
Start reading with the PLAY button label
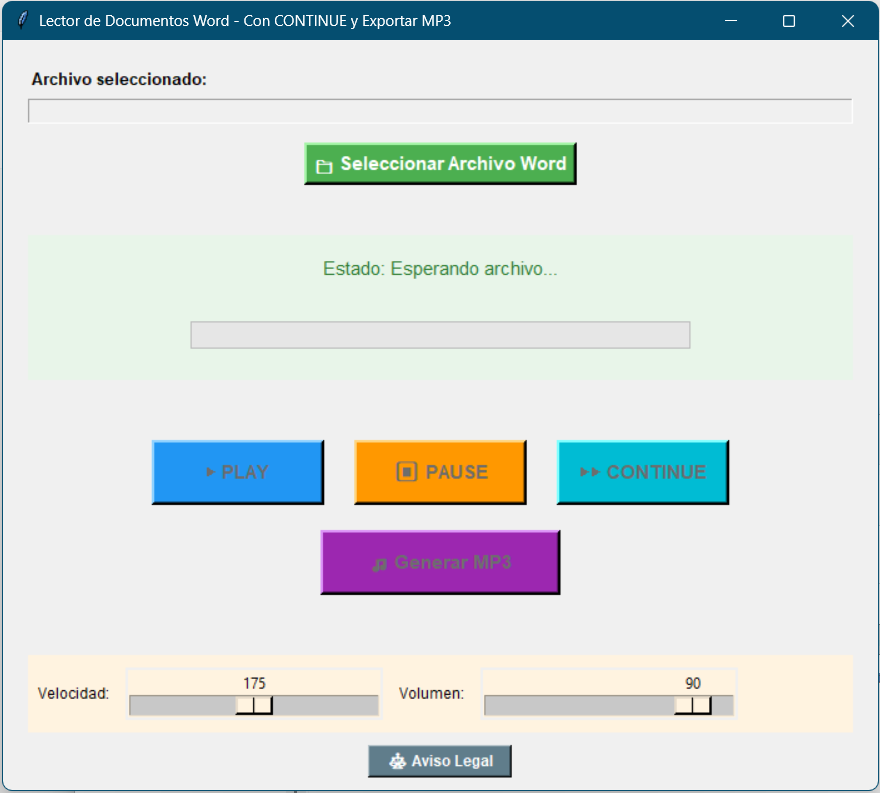pos(245,472)
